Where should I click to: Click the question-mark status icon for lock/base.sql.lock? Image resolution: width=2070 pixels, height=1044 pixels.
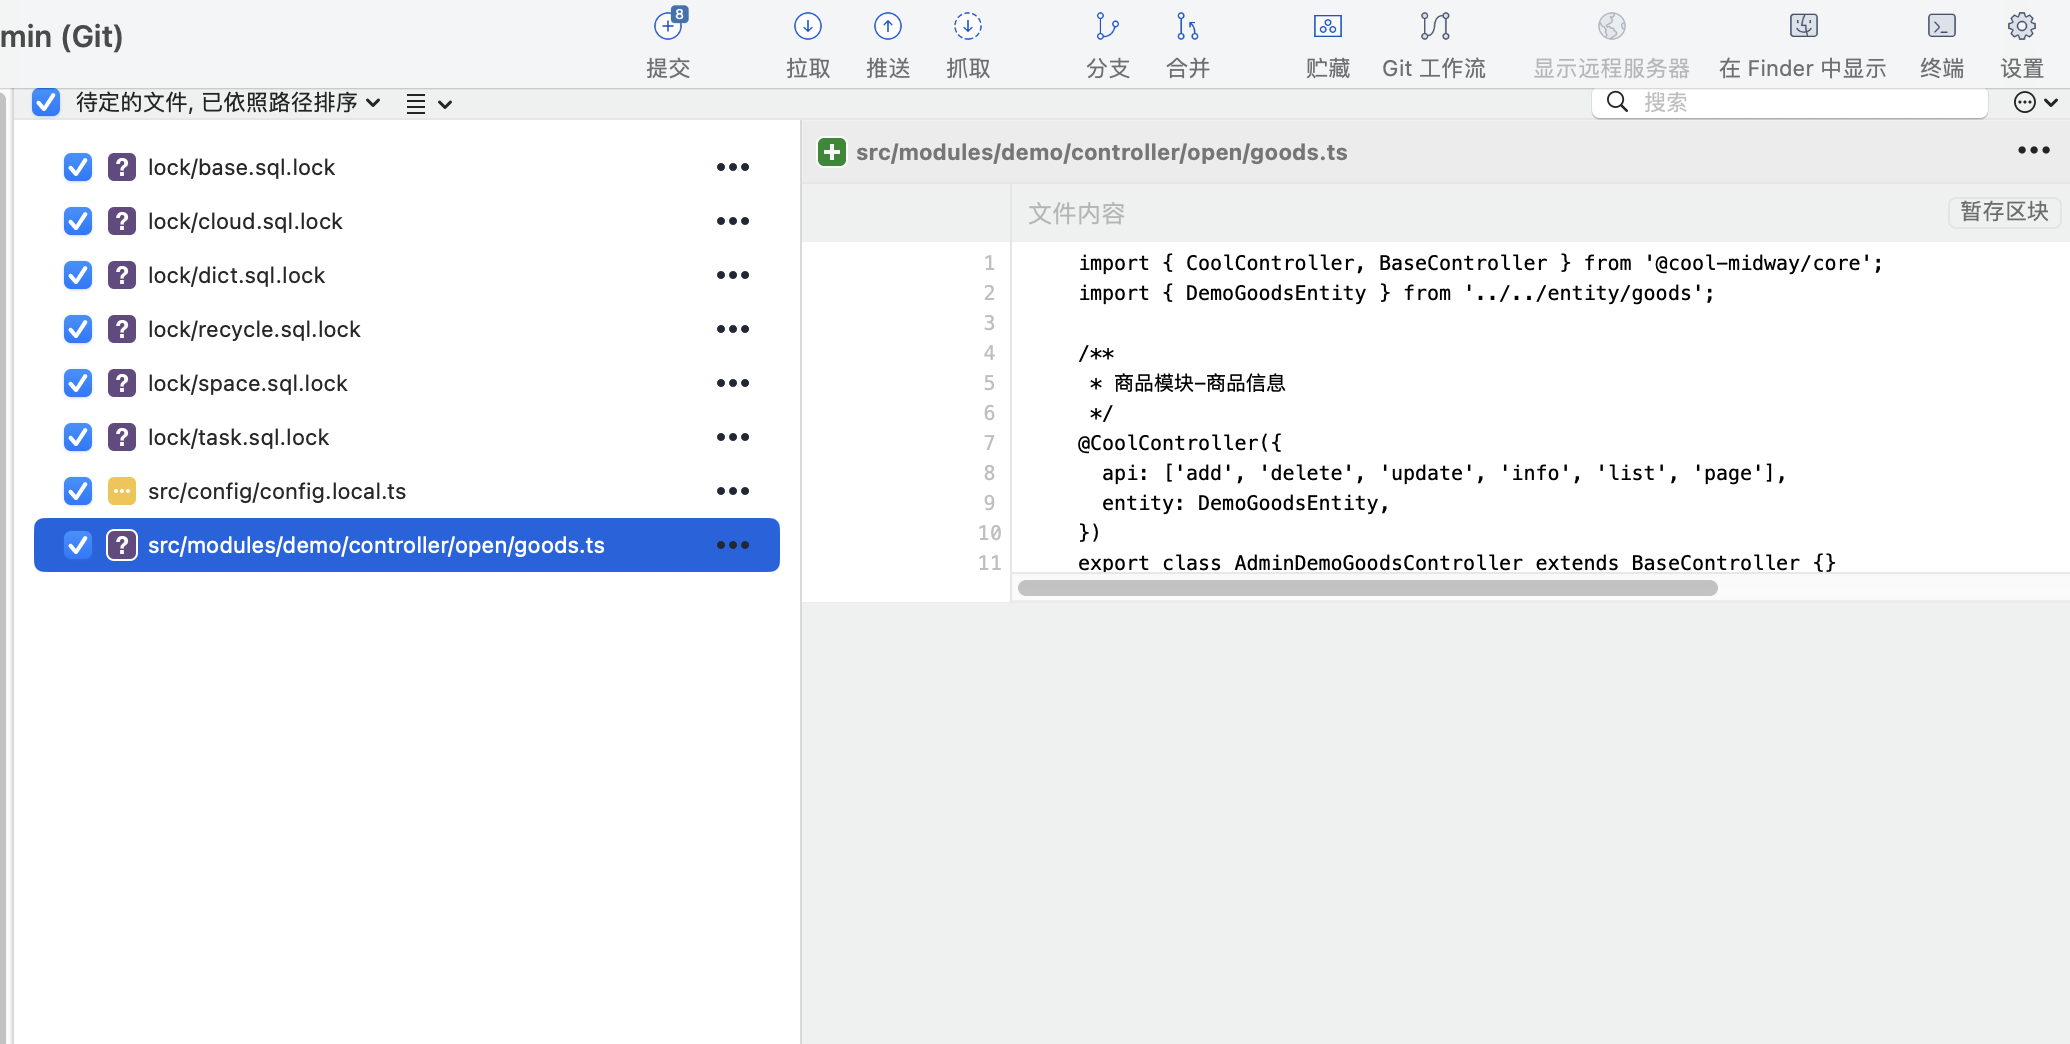[x=122, y=167]
